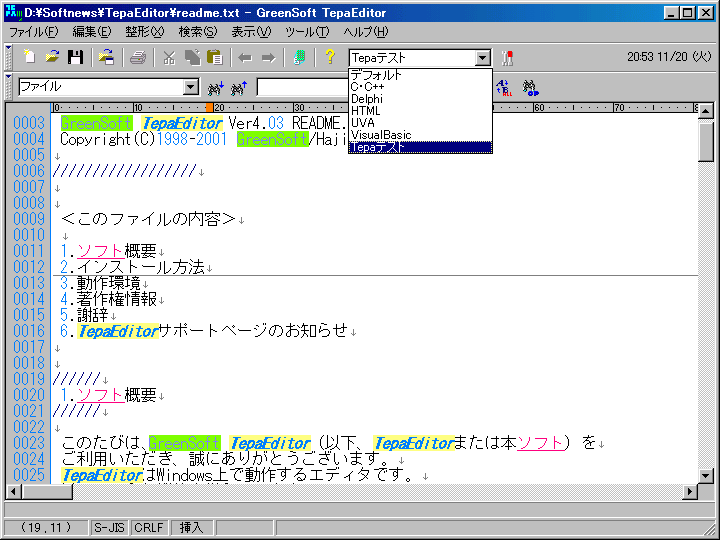Select VisualBasic in the mode list
The height and width of the screenshot is (540, 720).
point(420,135)
